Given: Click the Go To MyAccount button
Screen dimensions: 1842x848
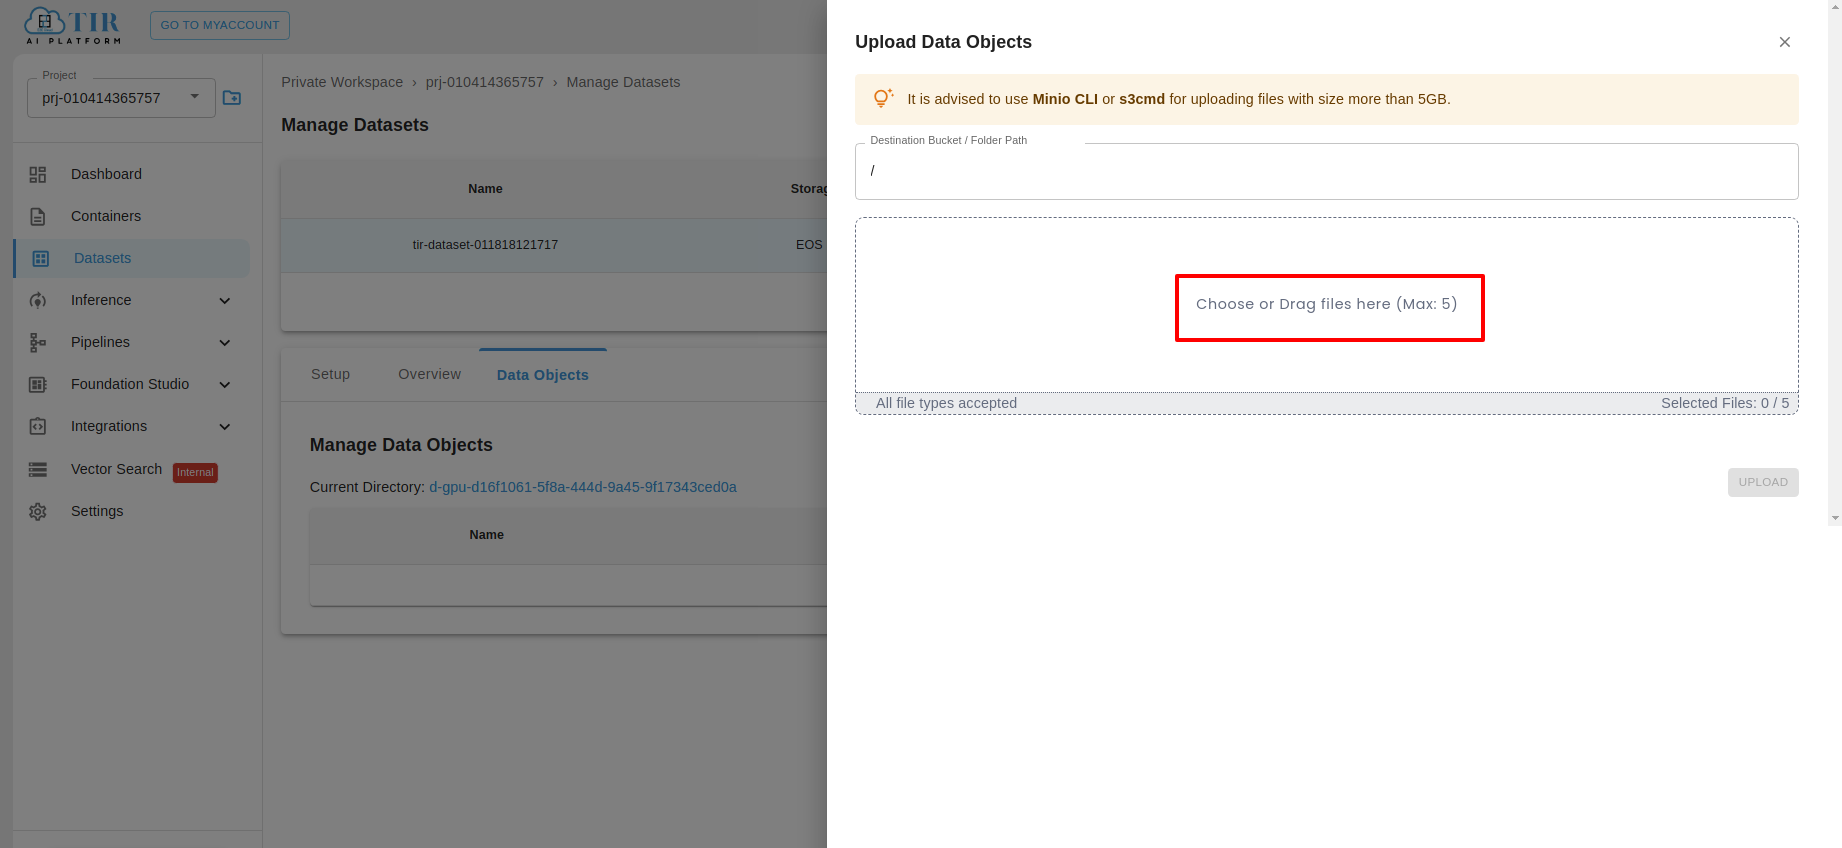Looking at the screenshot, I should (x=220, y=25).
